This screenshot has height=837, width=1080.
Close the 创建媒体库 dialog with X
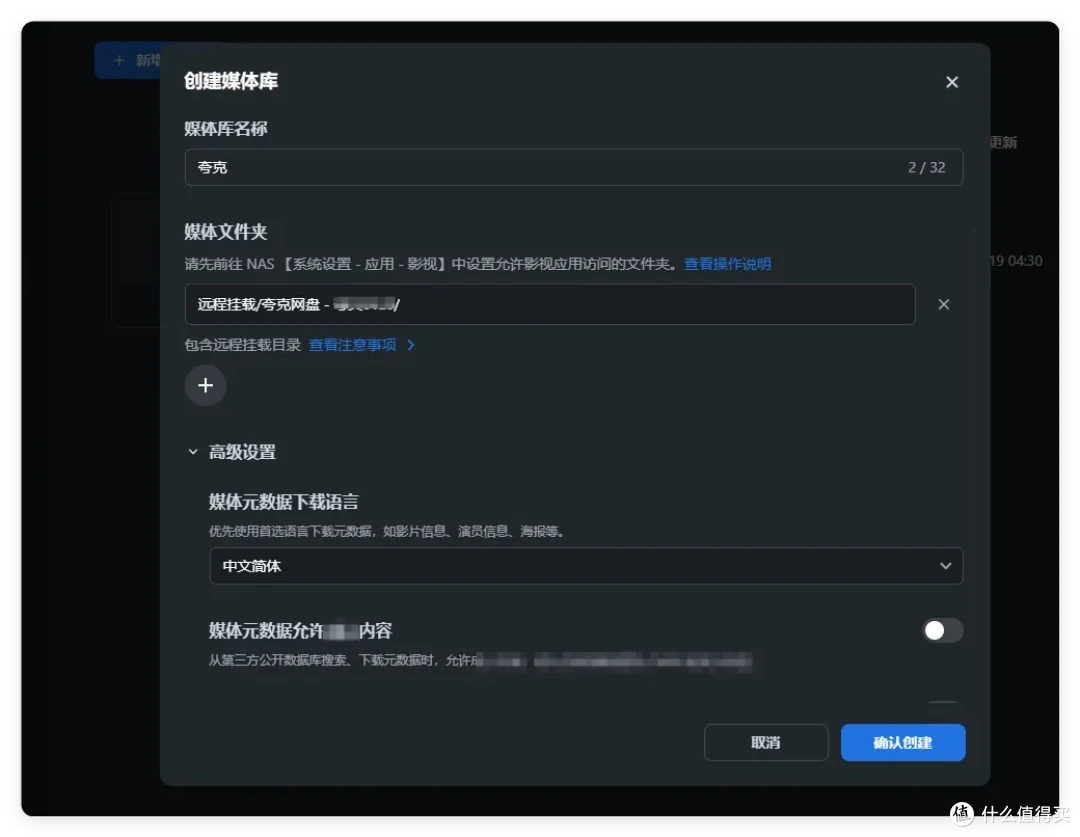(x=951, y=82)
